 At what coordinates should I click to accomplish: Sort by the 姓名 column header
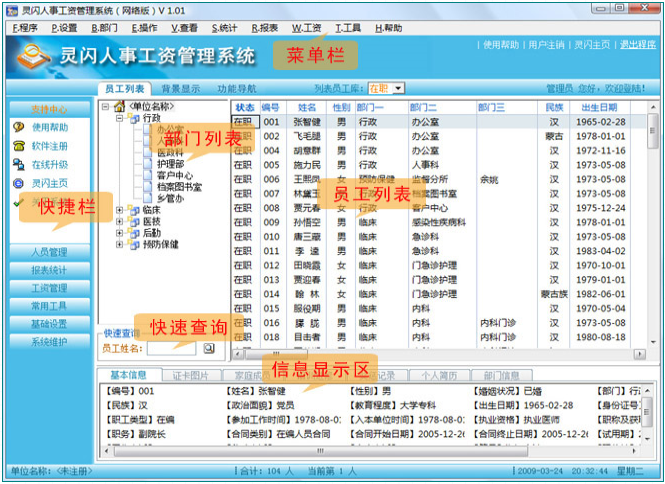(307, 108)
